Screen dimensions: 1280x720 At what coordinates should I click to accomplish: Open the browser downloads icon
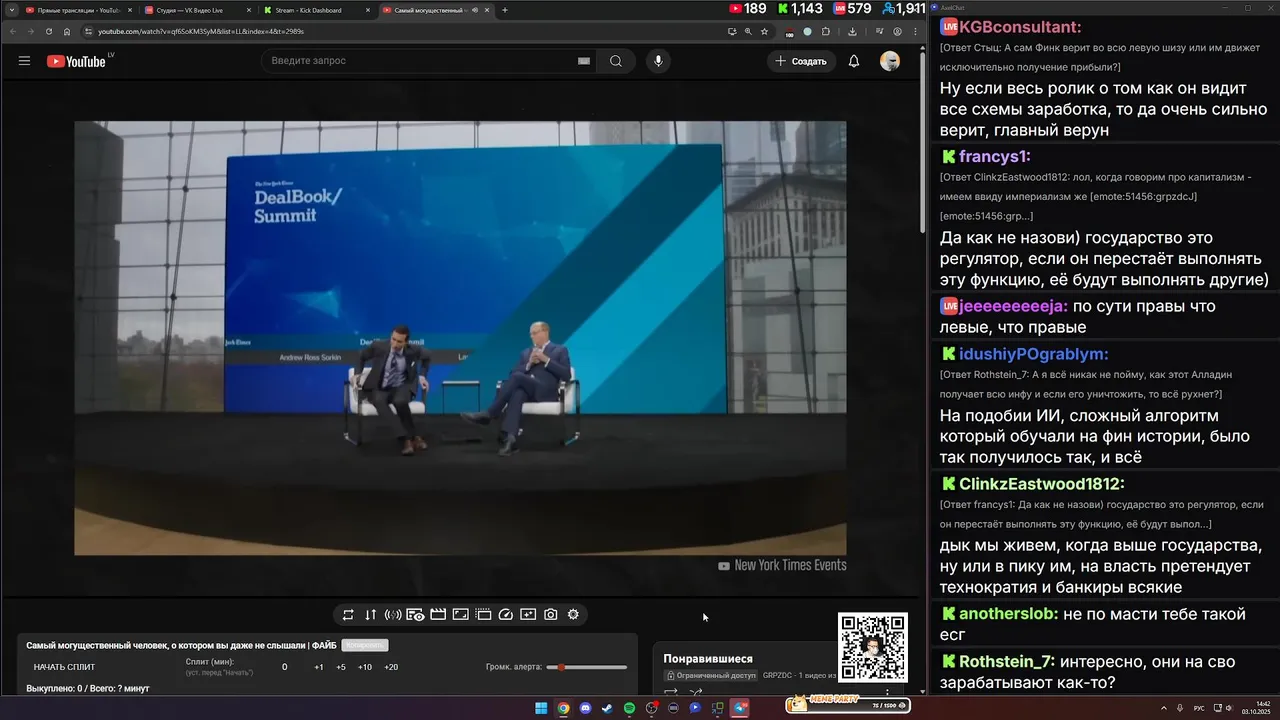tap(852, 31)
